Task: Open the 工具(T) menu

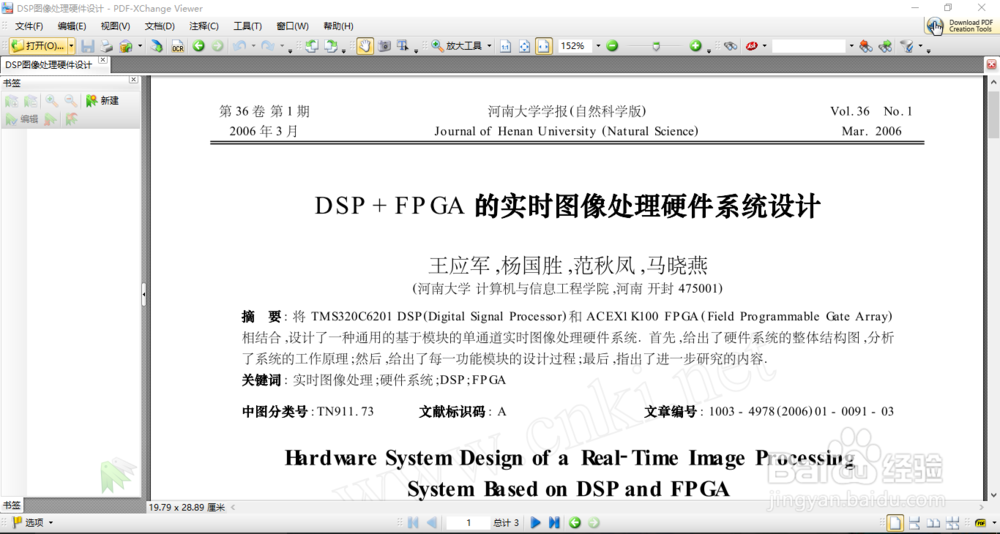Action: click(247, 26)
